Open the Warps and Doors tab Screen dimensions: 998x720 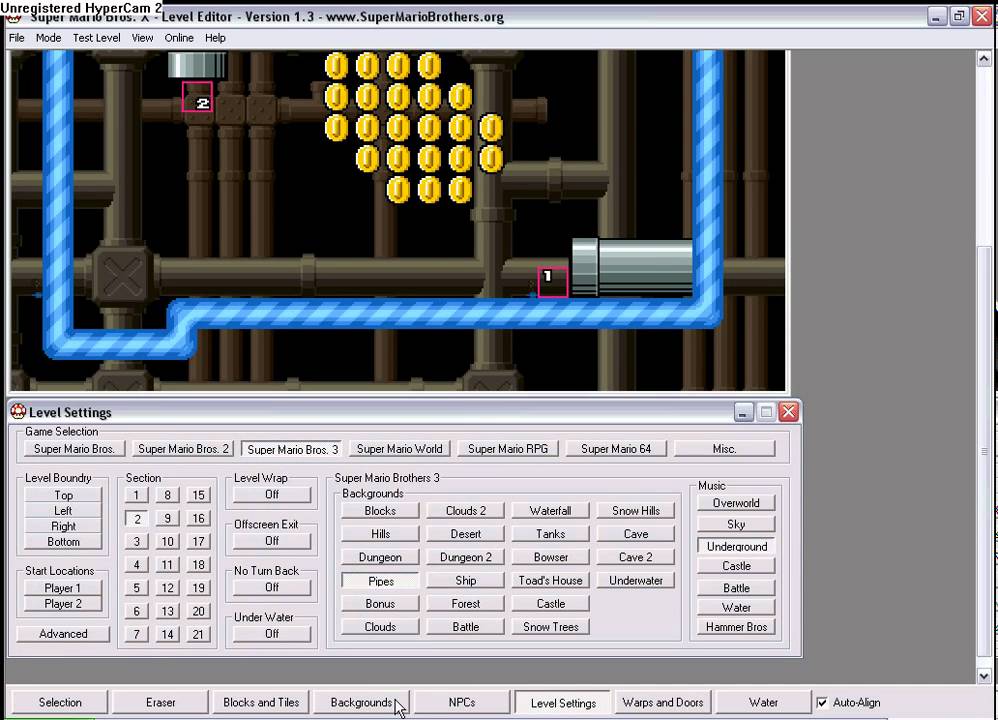point(663,702)
